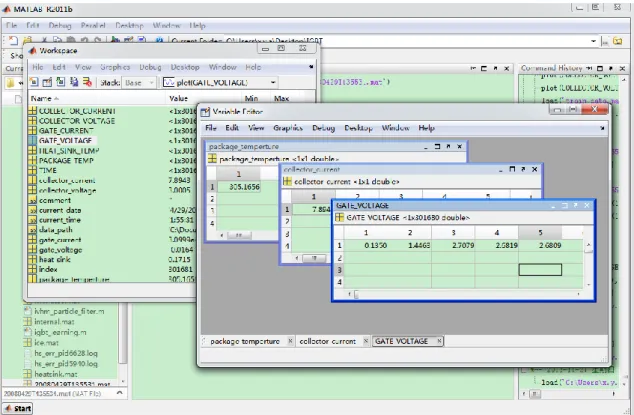Dock the Variable Editor window arrow

(602, 128)
